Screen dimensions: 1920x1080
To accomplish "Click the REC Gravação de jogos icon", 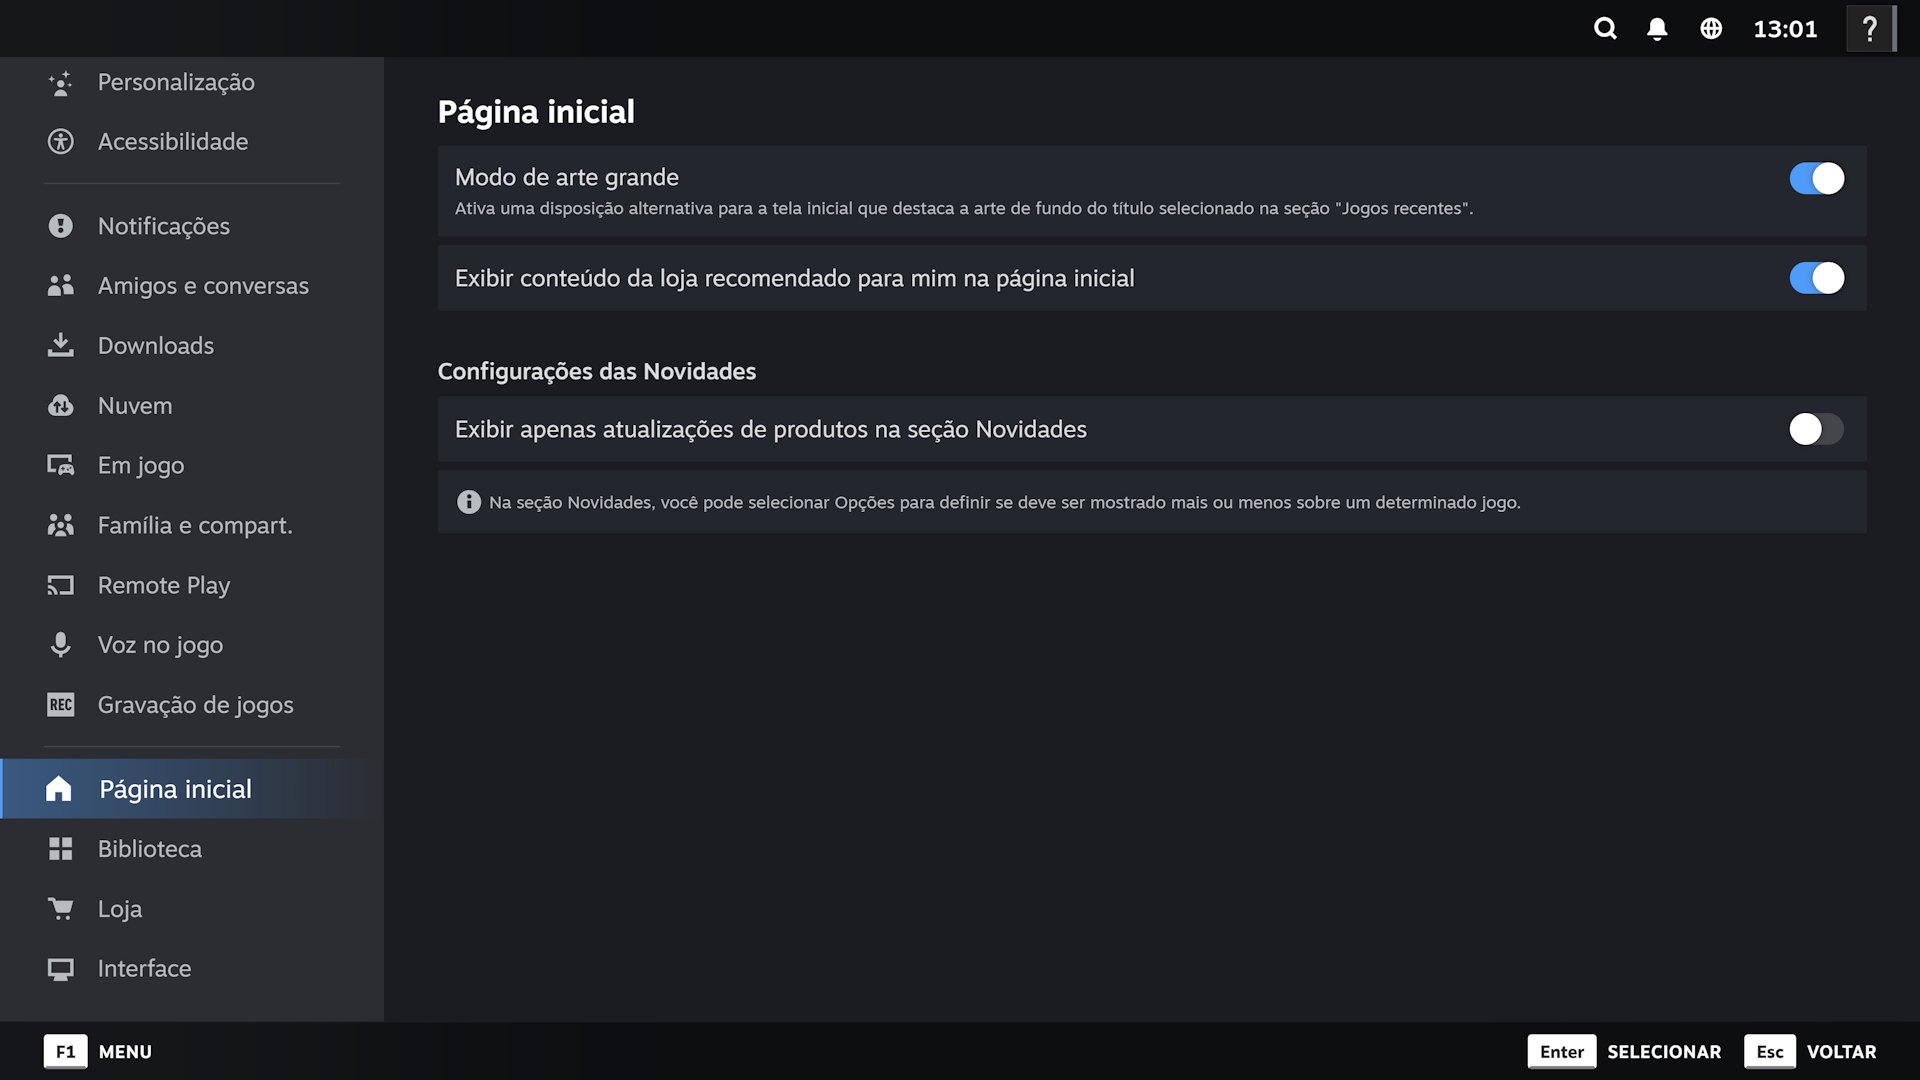I will [60, 705].
